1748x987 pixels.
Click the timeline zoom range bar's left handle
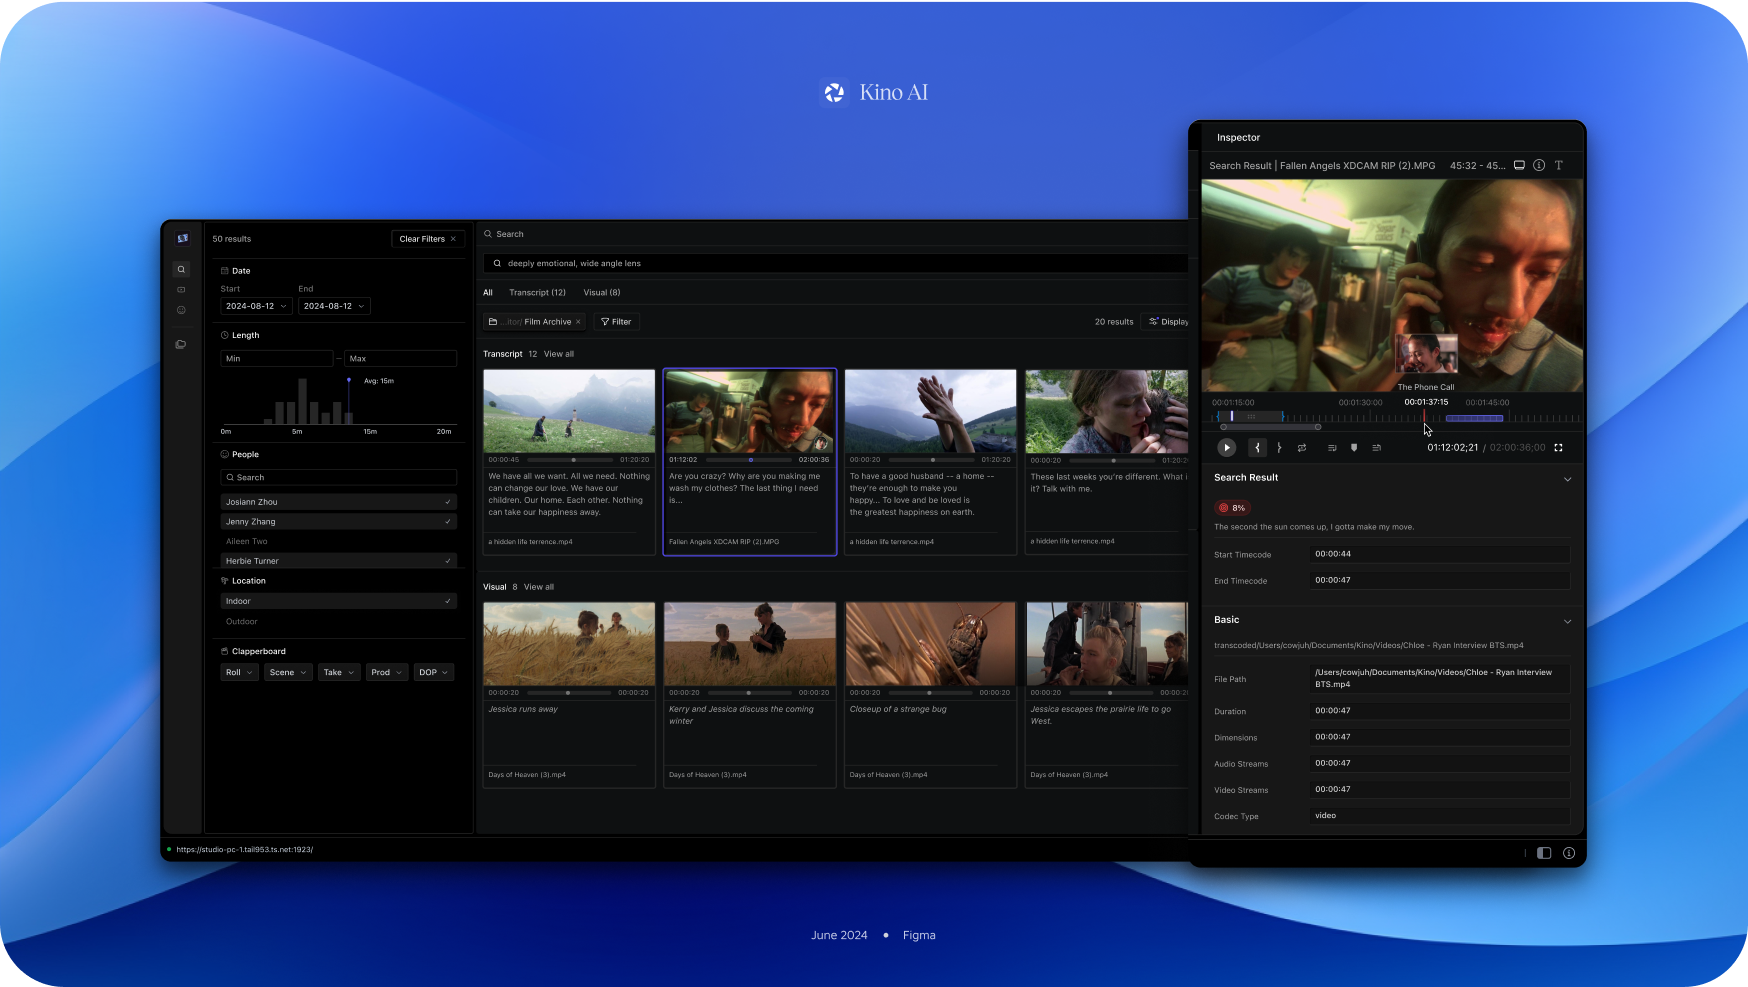coord(1224,427)
